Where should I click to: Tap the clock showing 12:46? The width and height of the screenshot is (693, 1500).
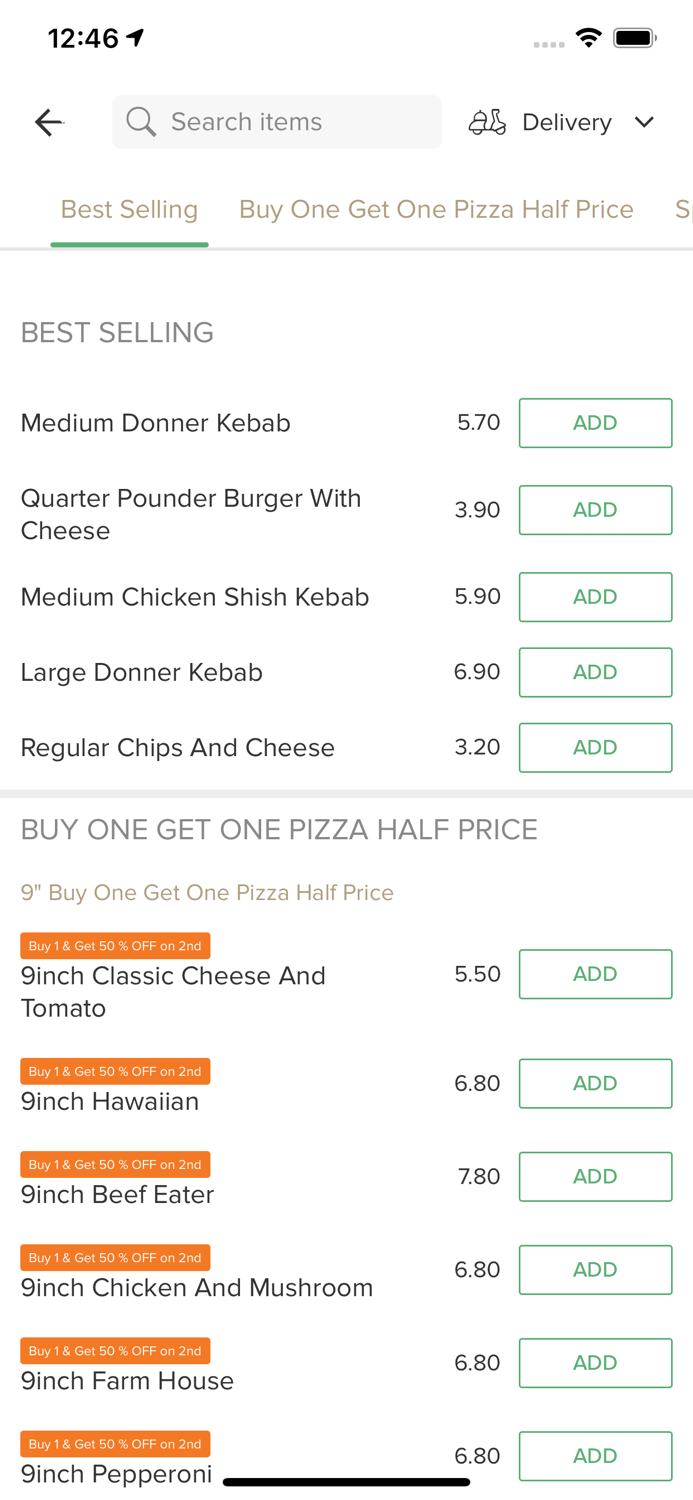point(85,37)
